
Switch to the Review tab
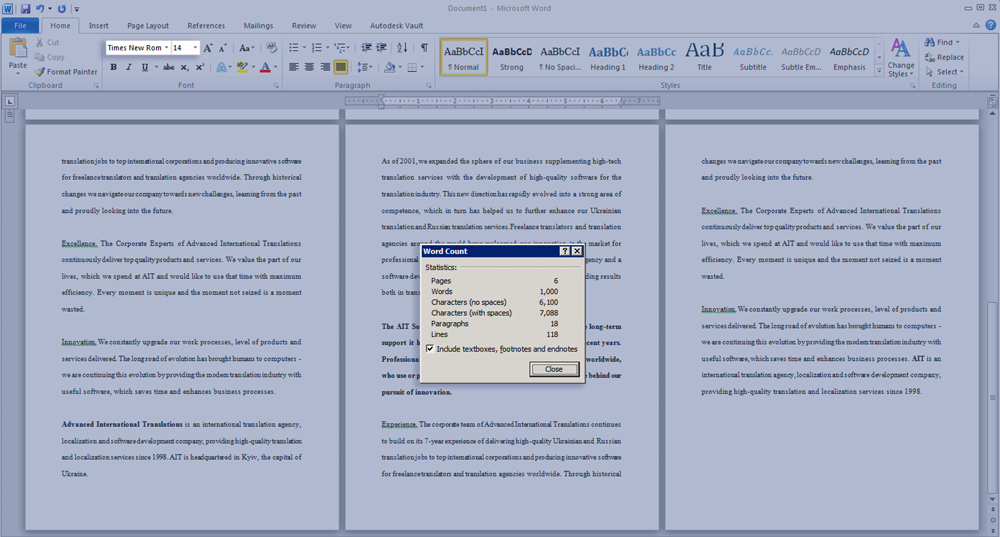304,26
